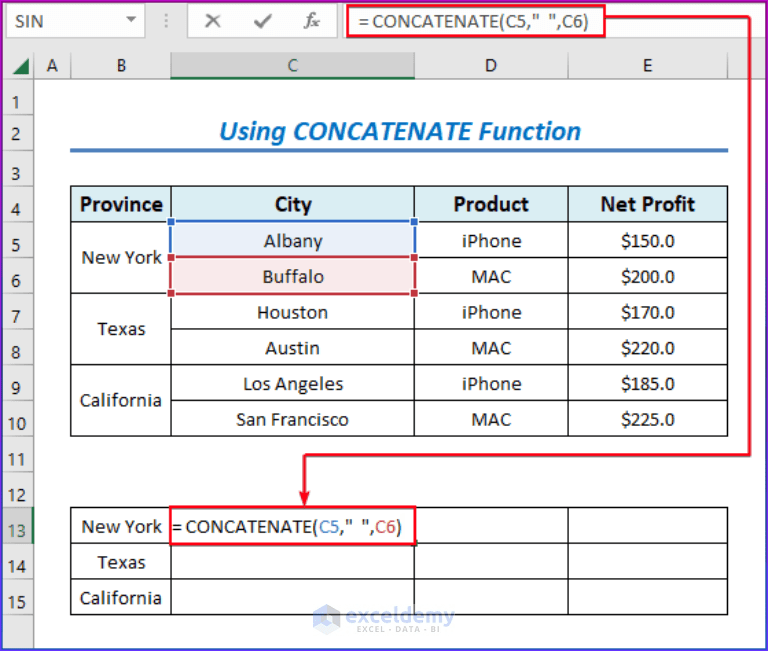768x651 pixels.
Task: Click the merged California cell in main table
Action: click(121, 401)
